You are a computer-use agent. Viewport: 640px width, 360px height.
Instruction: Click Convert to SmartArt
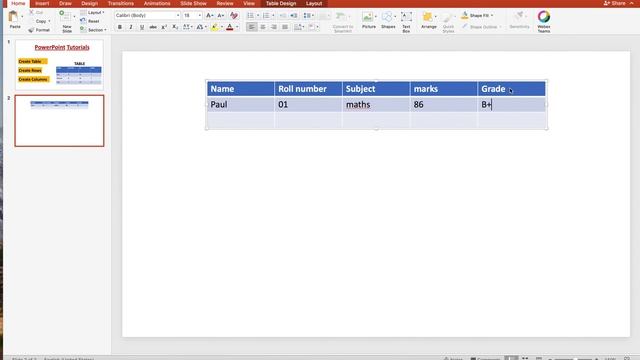click(342, 22)
